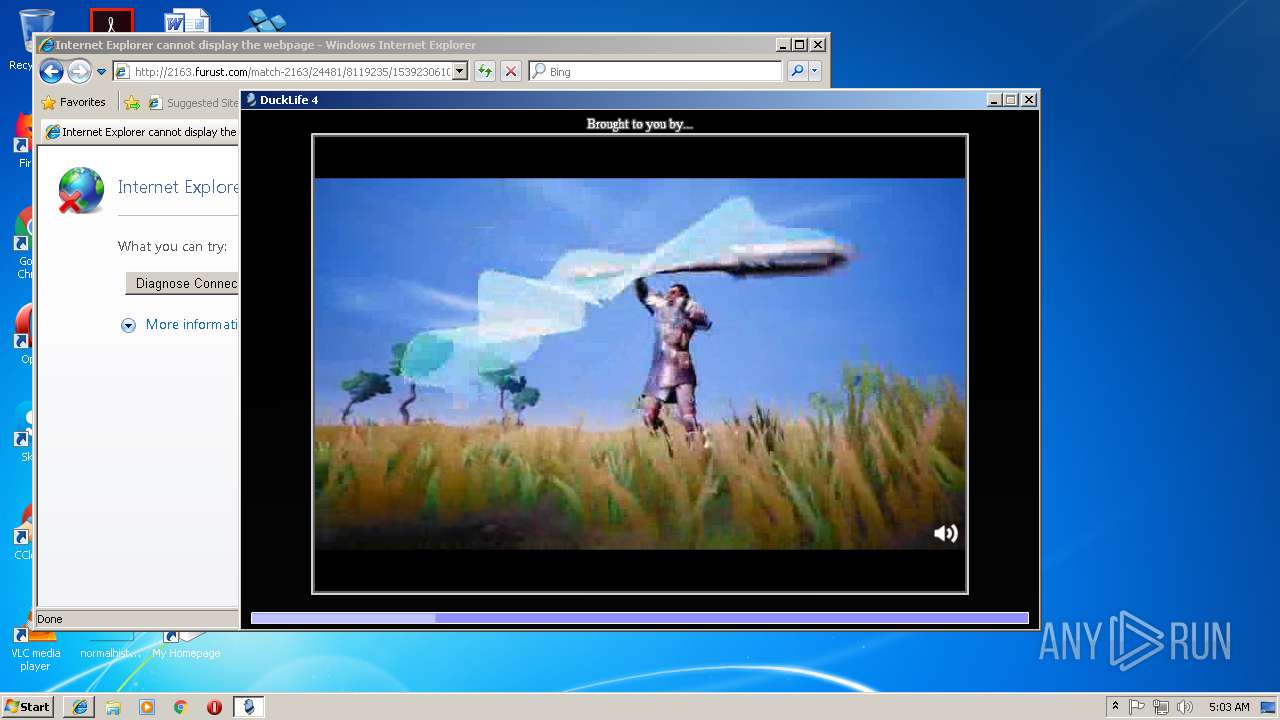Image resolution: width=1280 pixels, height=720 pixels.
Task: Click the 'What you can try:' text
Action: pyautogui.click(x=172, y=246)
